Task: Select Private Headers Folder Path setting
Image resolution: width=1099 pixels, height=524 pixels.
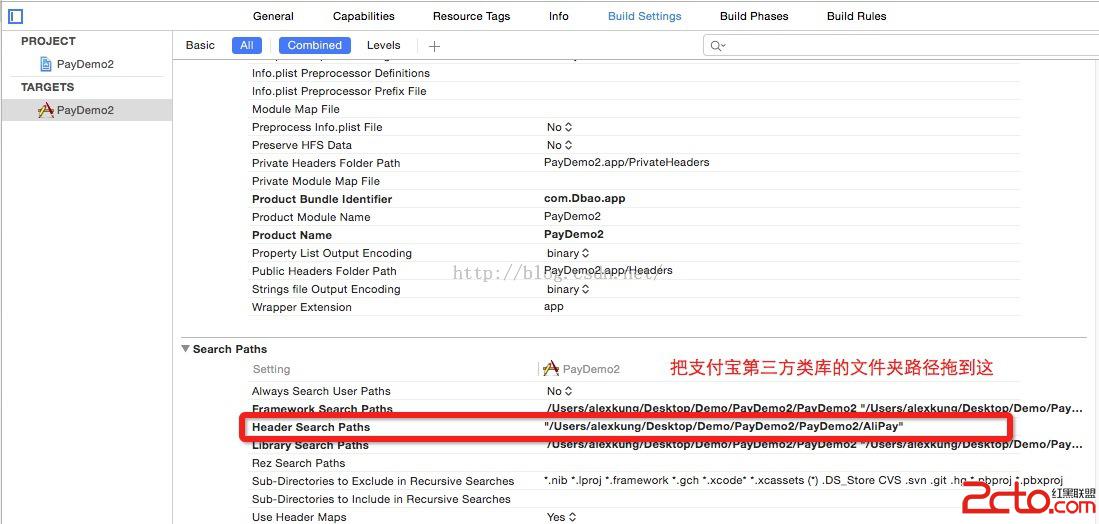Action: 326,163
